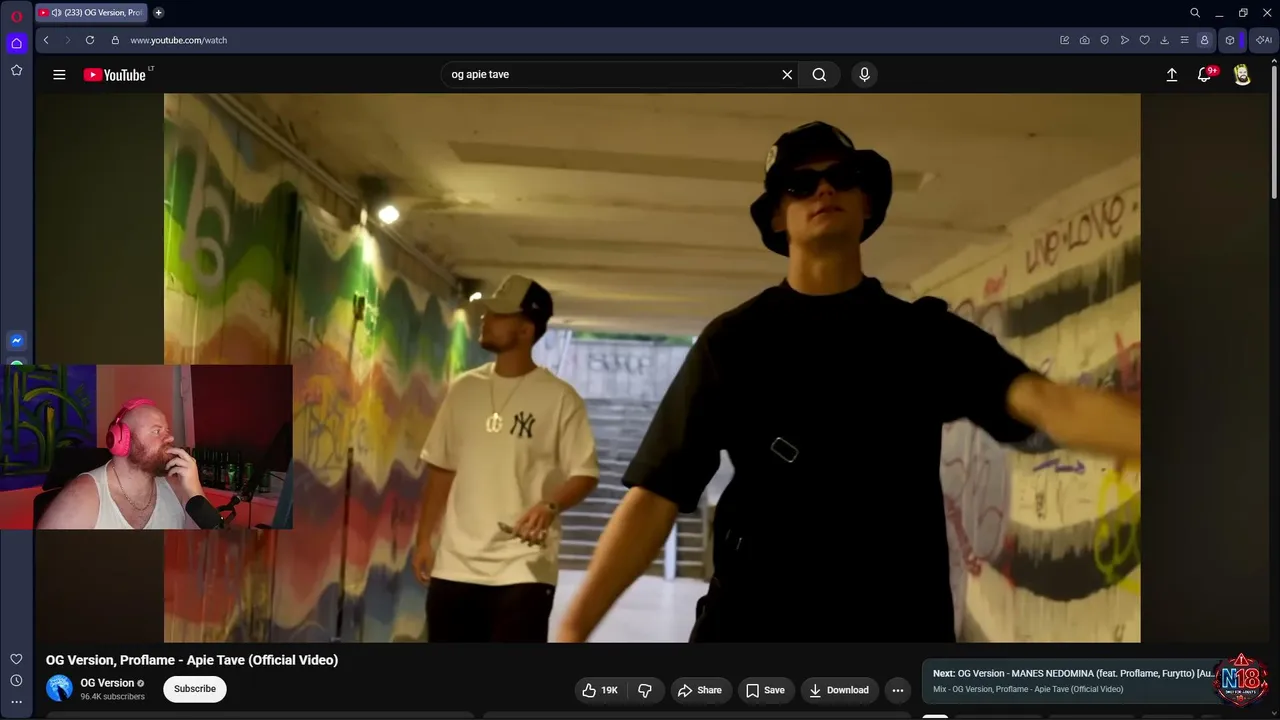Open YouTube notifications bell

(1205, 74)
